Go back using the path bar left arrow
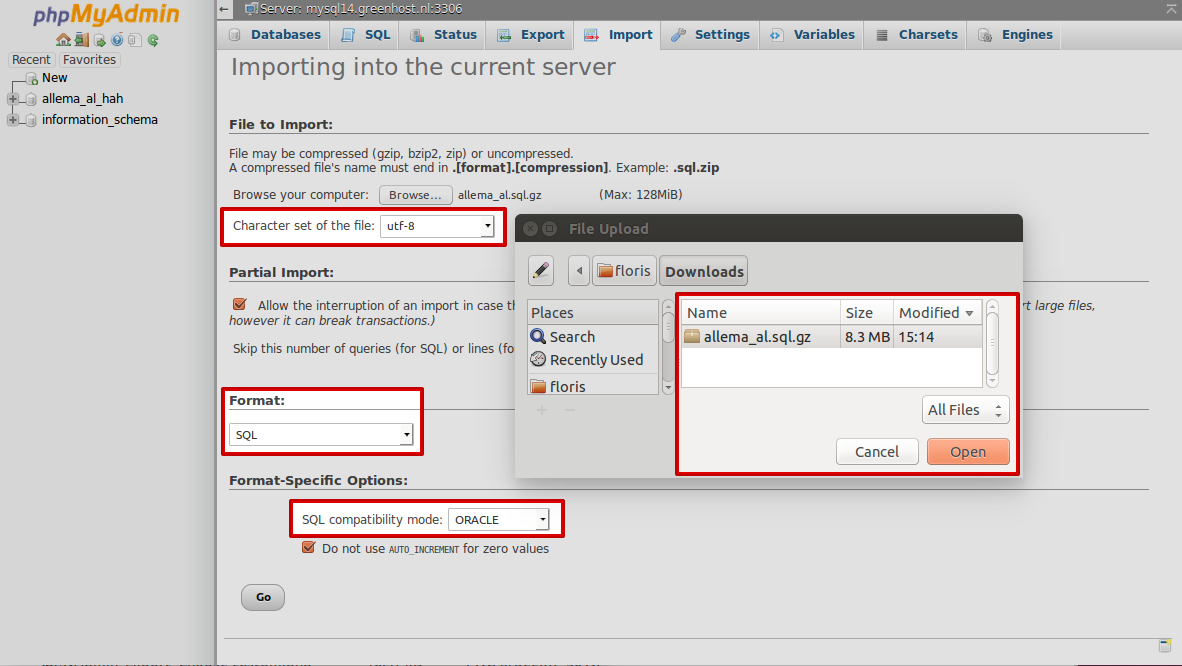 click(579, 271)
